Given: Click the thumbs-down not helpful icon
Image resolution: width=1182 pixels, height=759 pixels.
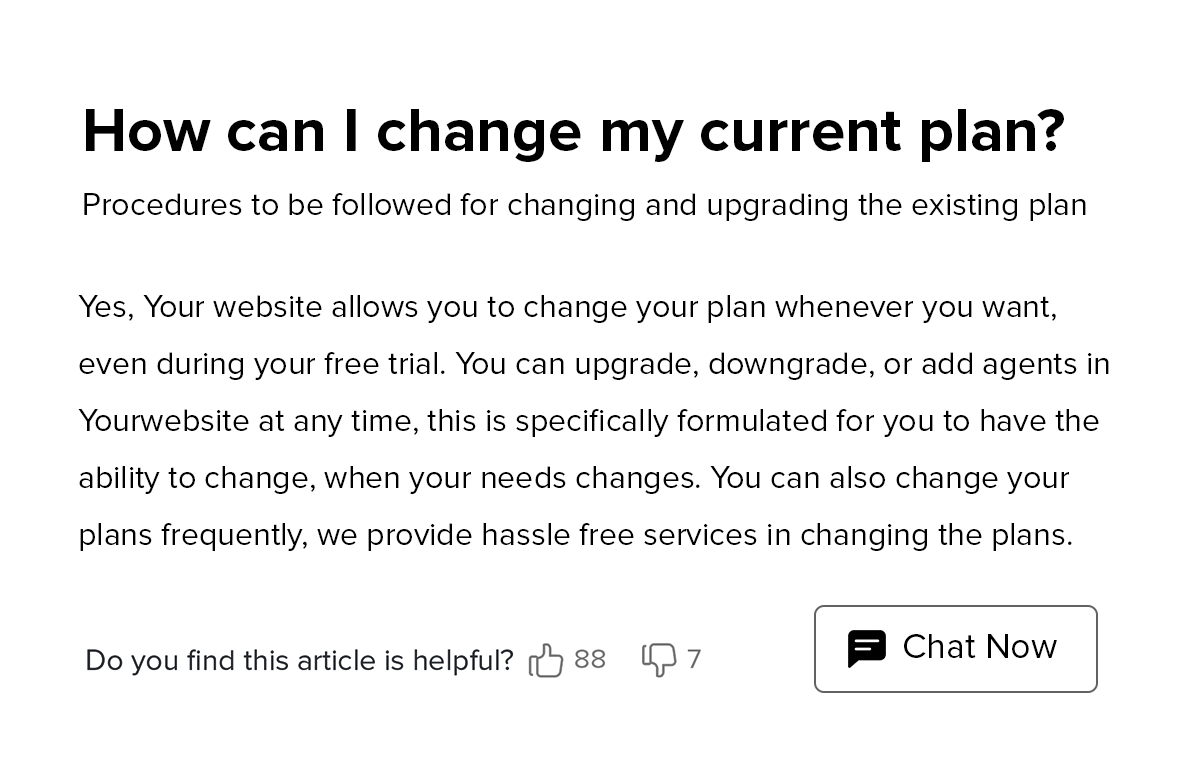Looking at the screenshot, I should tap(659, 660).
